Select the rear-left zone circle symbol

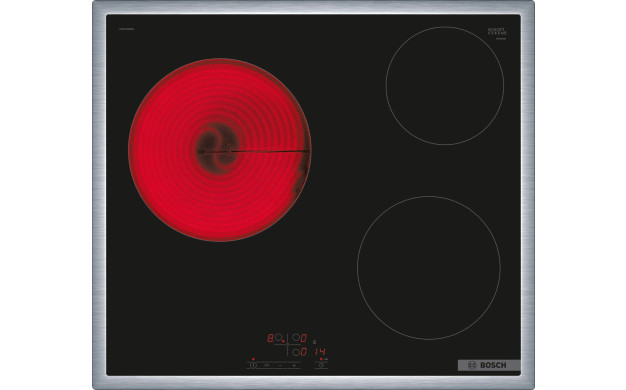click(278, 338)
